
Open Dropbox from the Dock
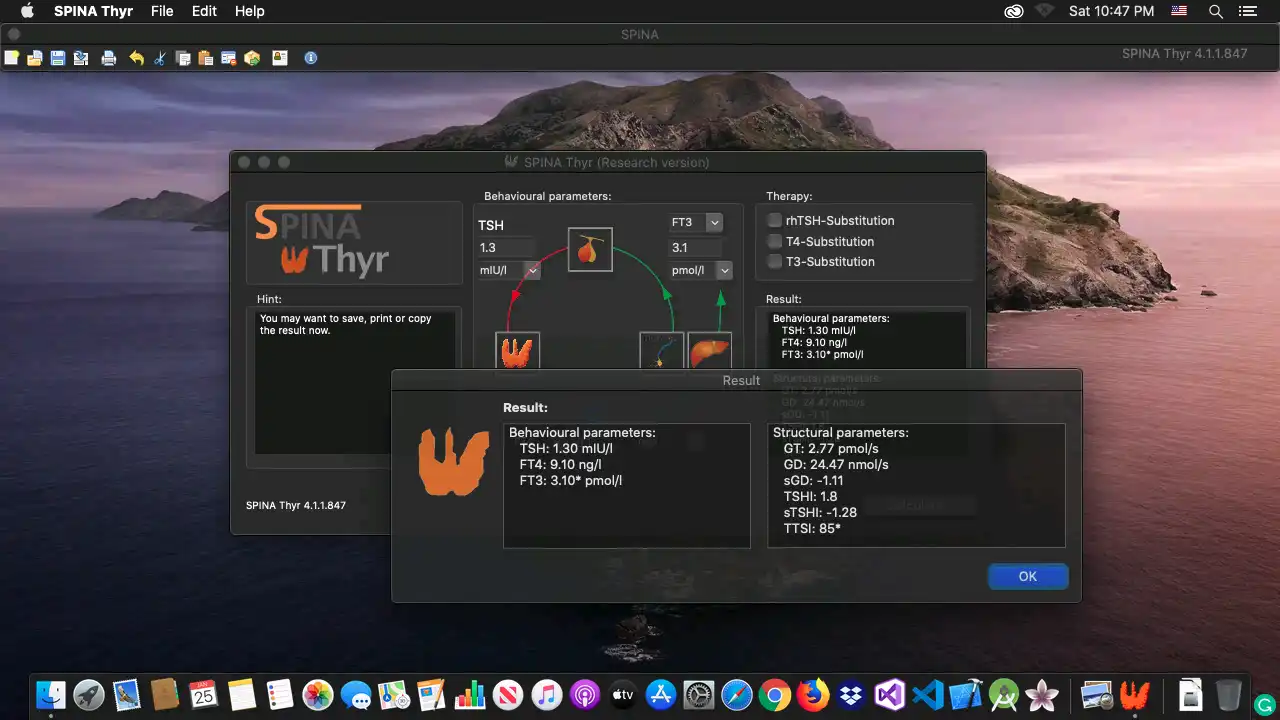[851, 694]
